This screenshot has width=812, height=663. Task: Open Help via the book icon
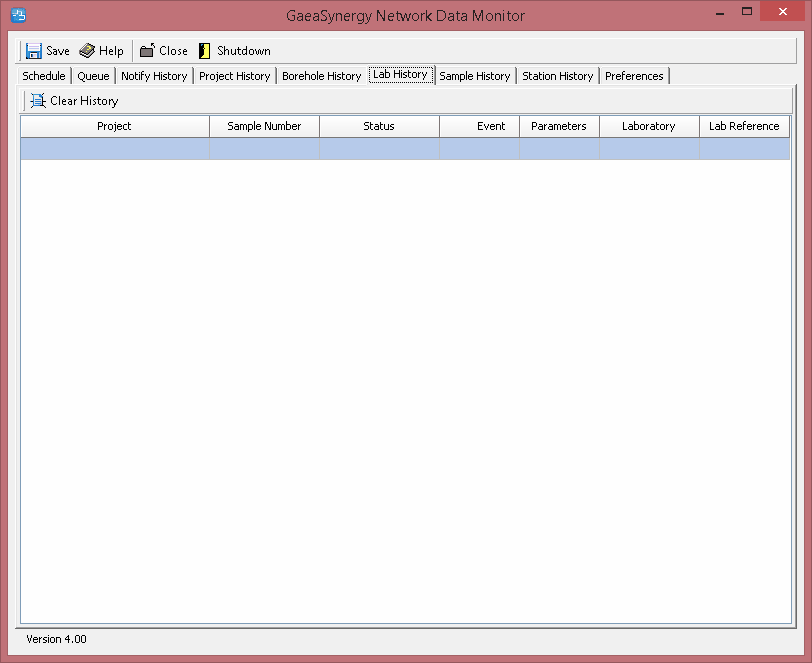(87, 51)
